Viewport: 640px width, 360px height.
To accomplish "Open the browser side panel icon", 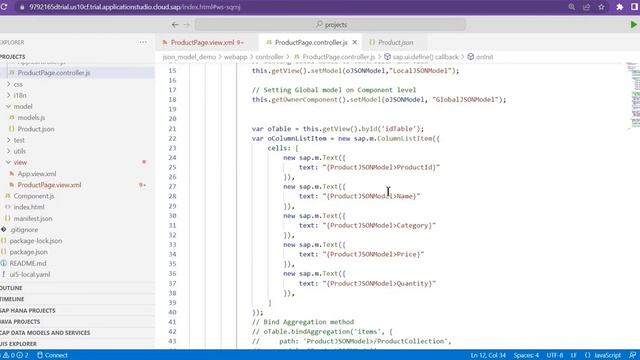I will point(635,7).
